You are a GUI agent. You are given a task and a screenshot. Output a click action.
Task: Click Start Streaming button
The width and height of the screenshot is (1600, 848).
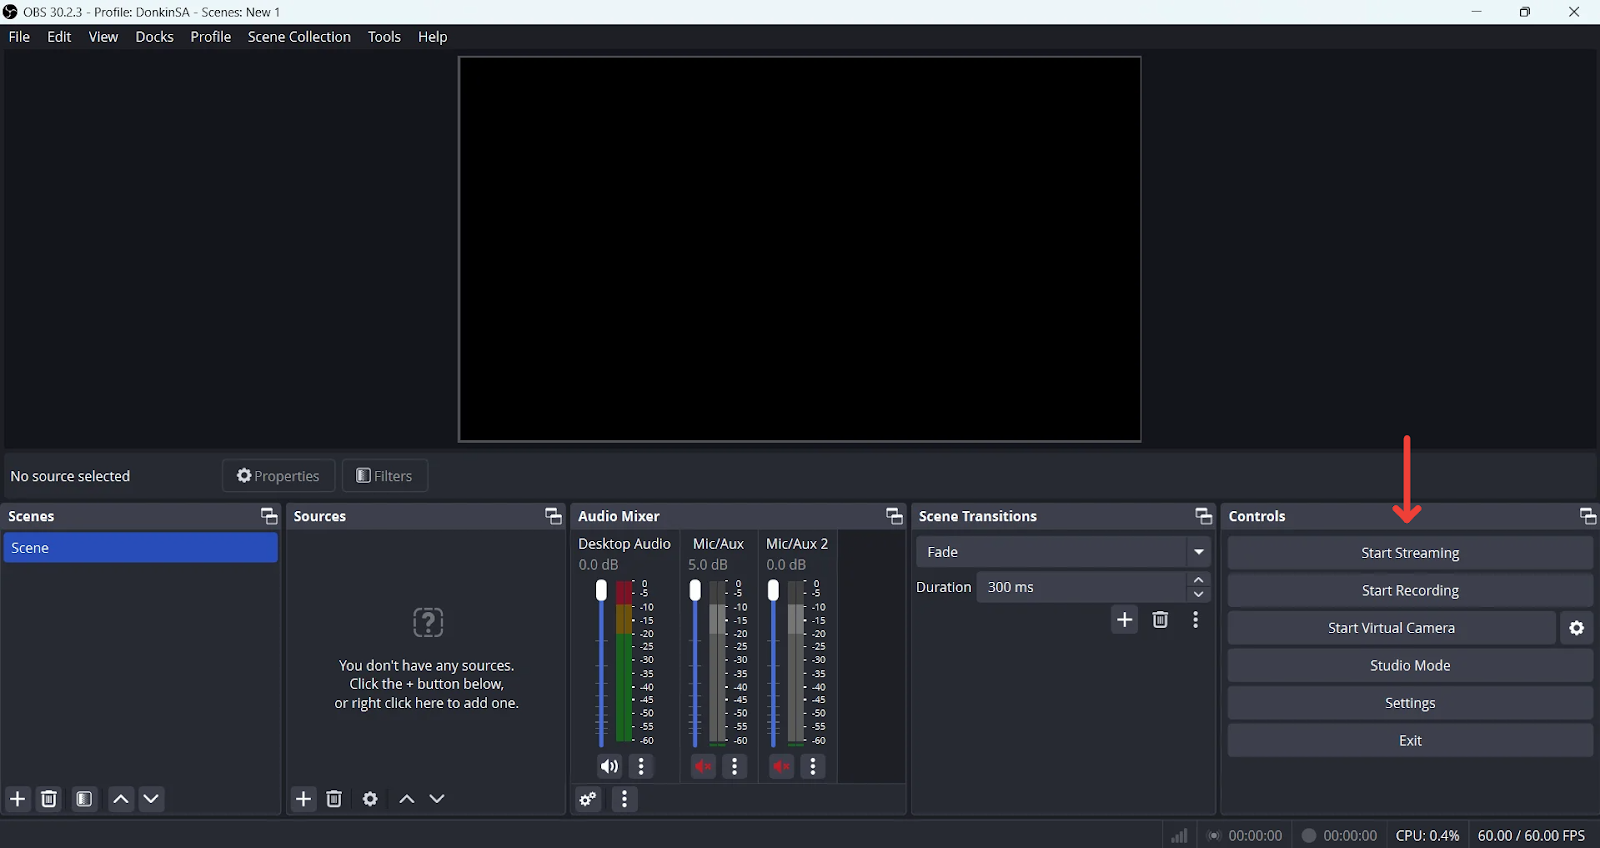coord(1410,553)
